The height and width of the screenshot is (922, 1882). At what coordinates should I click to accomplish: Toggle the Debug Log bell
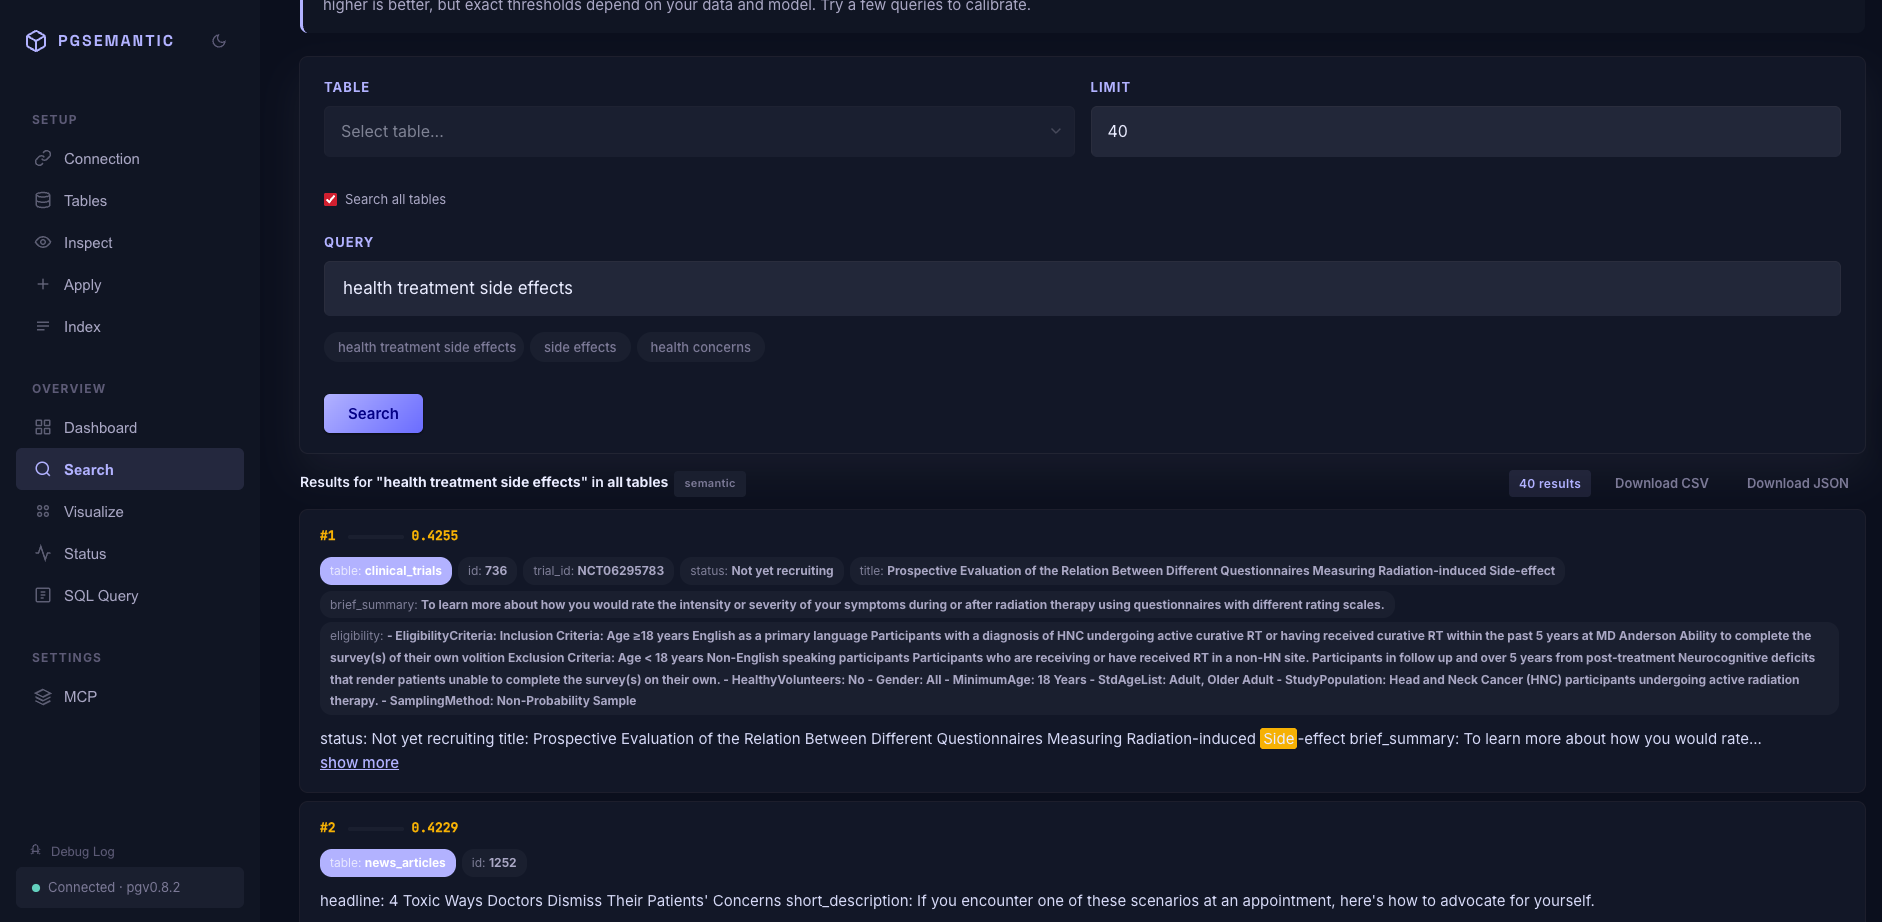(36, 850)
